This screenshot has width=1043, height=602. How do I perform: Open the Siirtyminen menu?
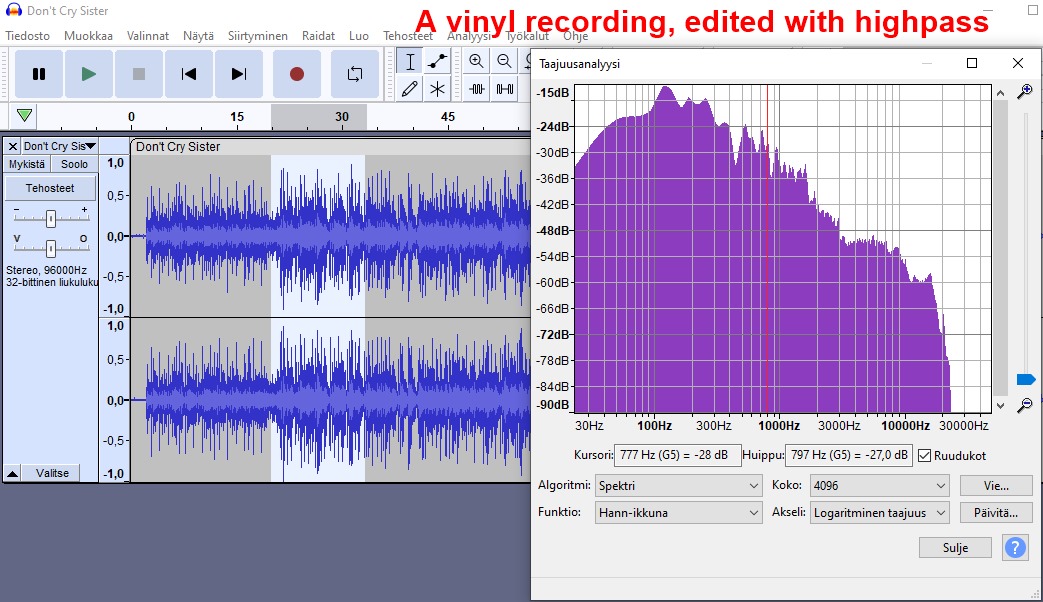(x=257, y=36)
